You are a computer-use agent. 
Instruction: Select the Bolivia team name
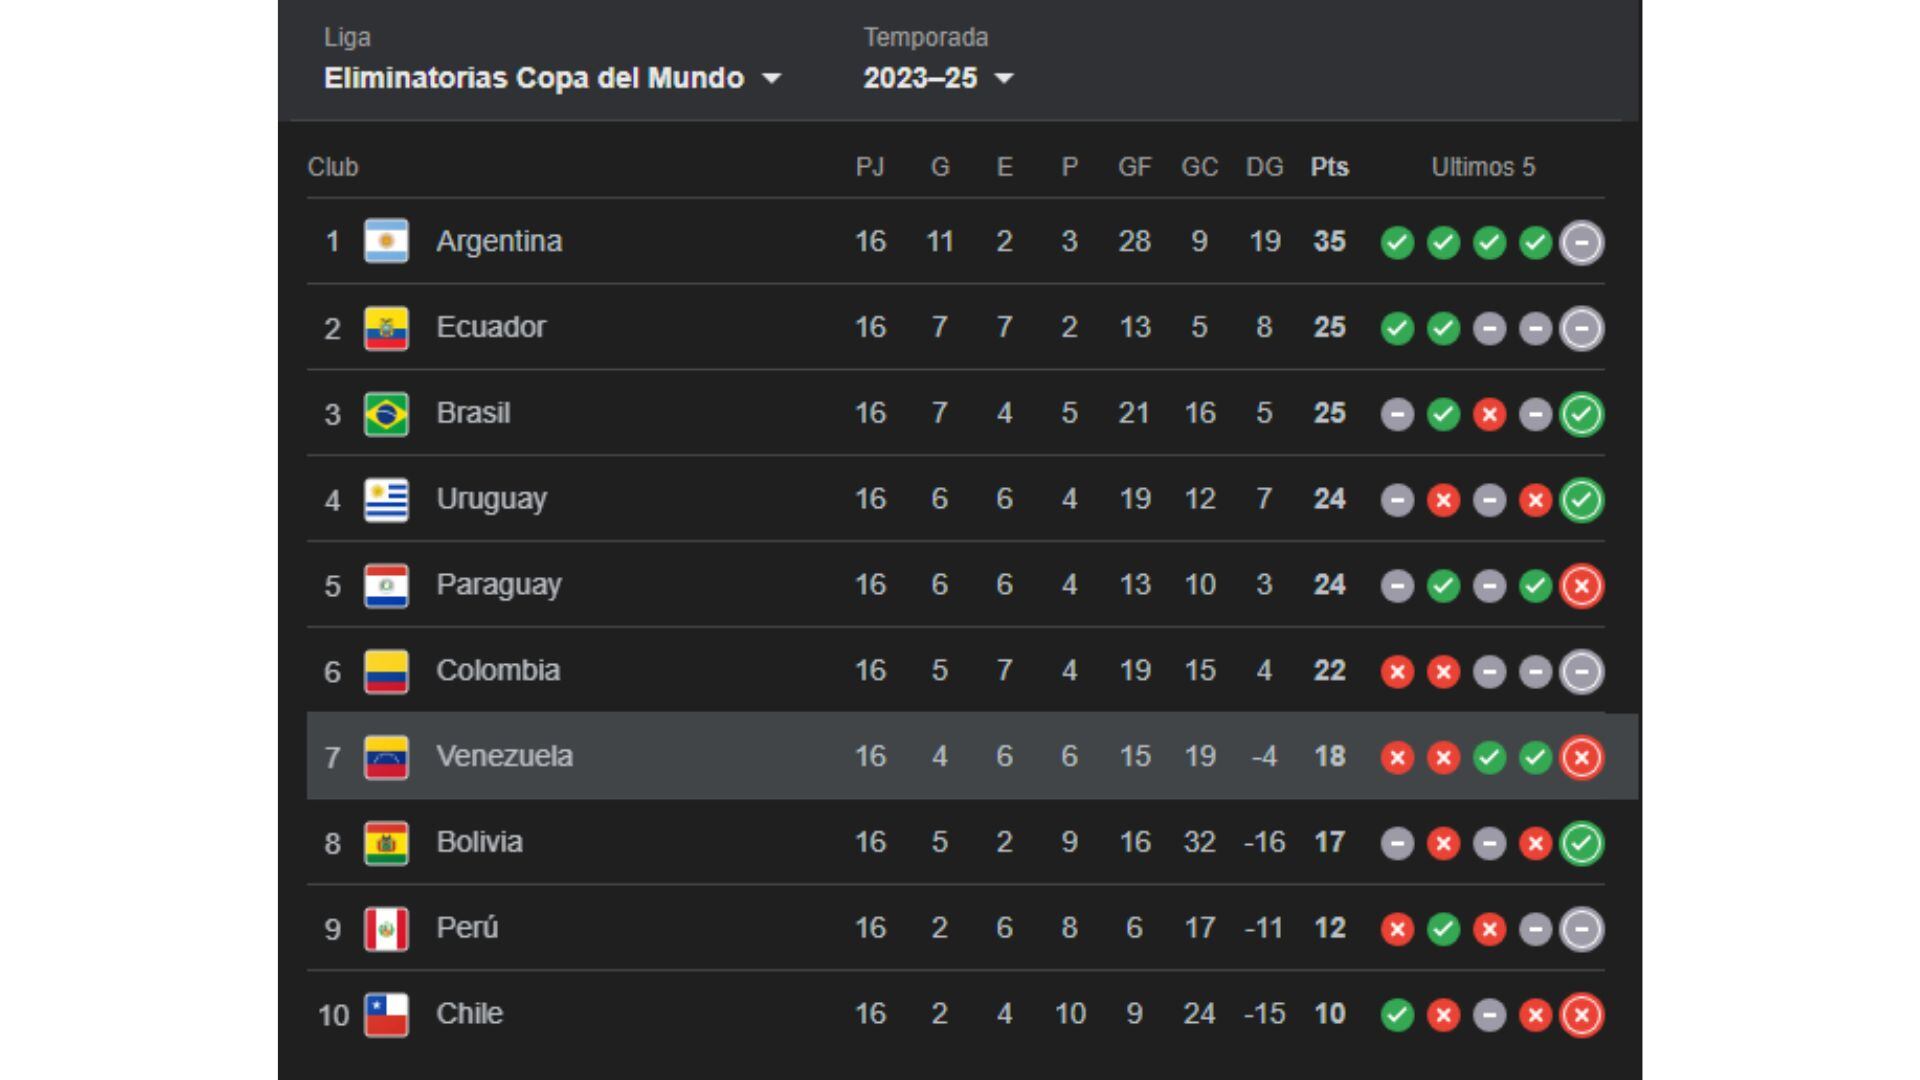[x=480, y=842]
